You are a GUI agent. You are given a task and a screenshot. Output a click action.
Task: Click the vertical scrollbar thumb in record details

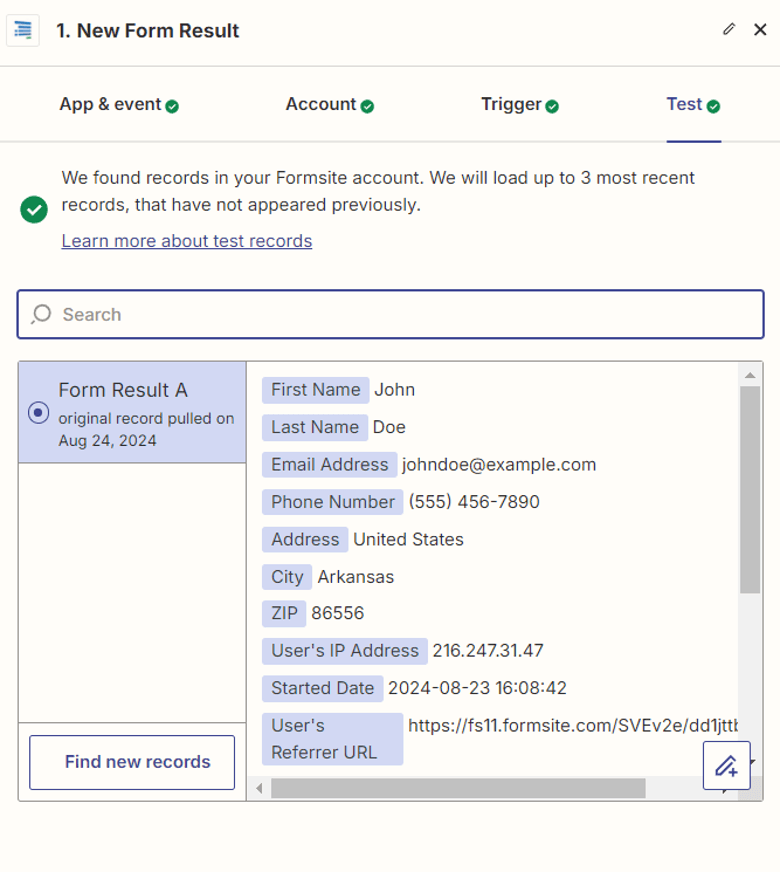(x=750, y=490)
